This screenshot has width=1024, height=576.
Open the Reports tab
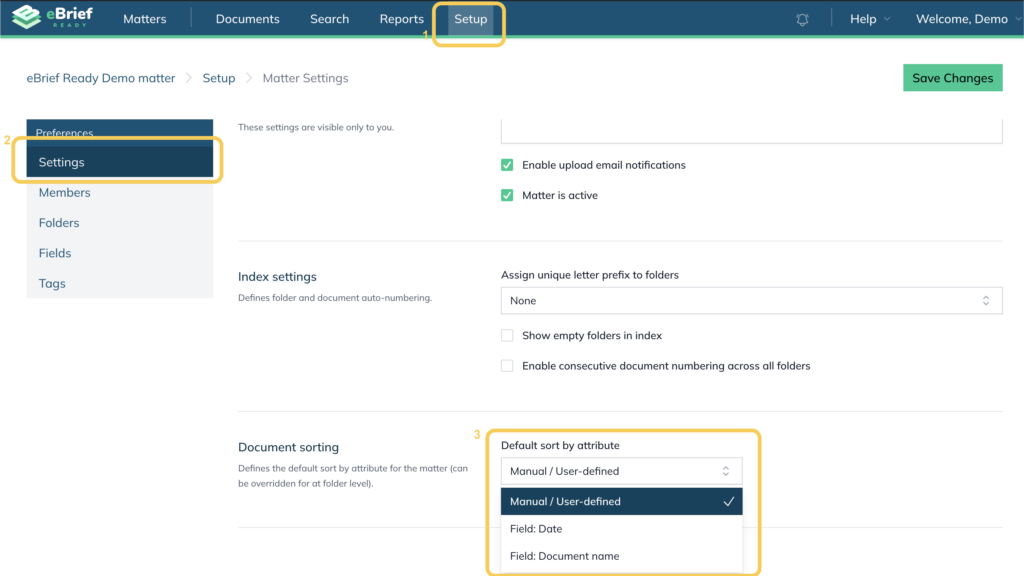click(x=401, y=19)
